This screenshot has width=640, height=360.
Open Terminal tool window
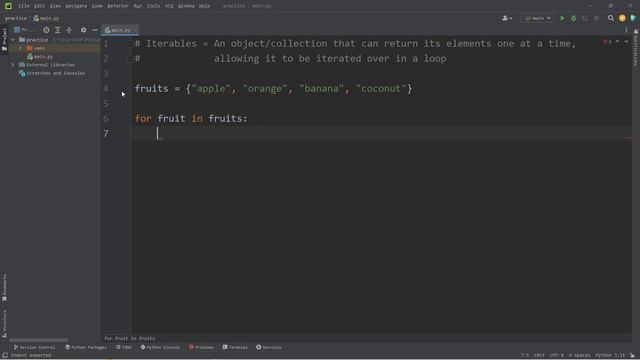pos(235,347)
